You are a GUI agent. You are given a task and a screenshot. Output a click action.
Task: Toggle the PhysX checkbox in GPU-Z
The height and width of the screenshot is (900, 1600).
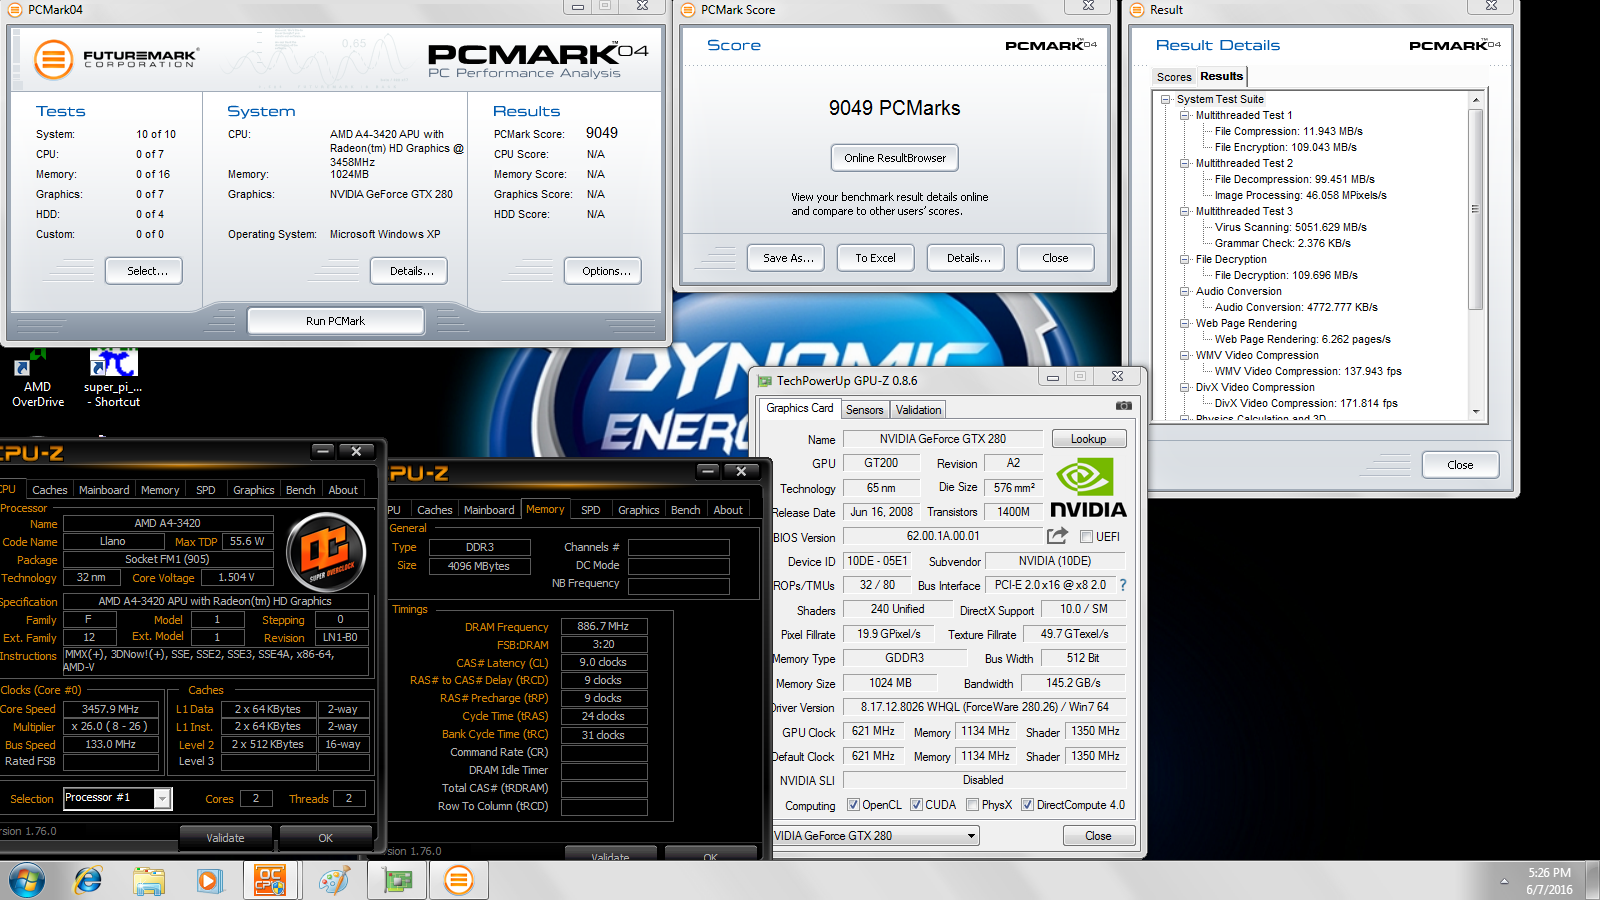tap(972, 805)
